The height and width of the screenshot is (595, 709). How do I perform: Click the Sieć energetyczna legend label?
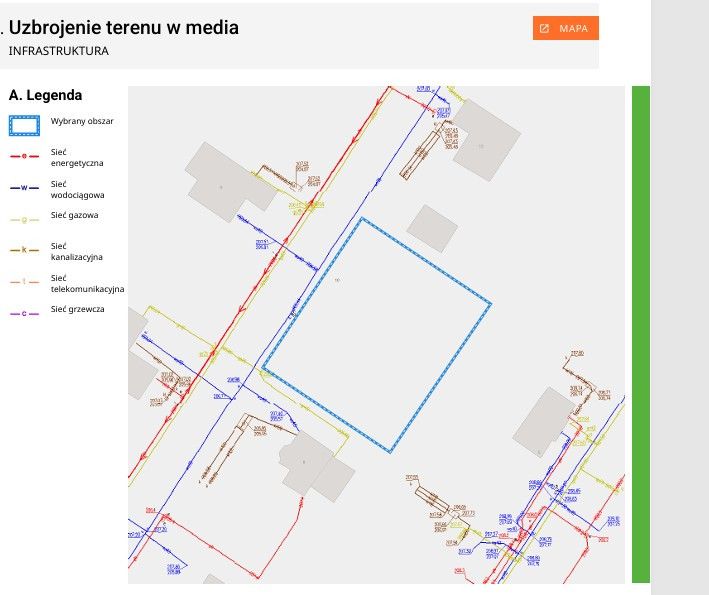[x=77, y=157]
